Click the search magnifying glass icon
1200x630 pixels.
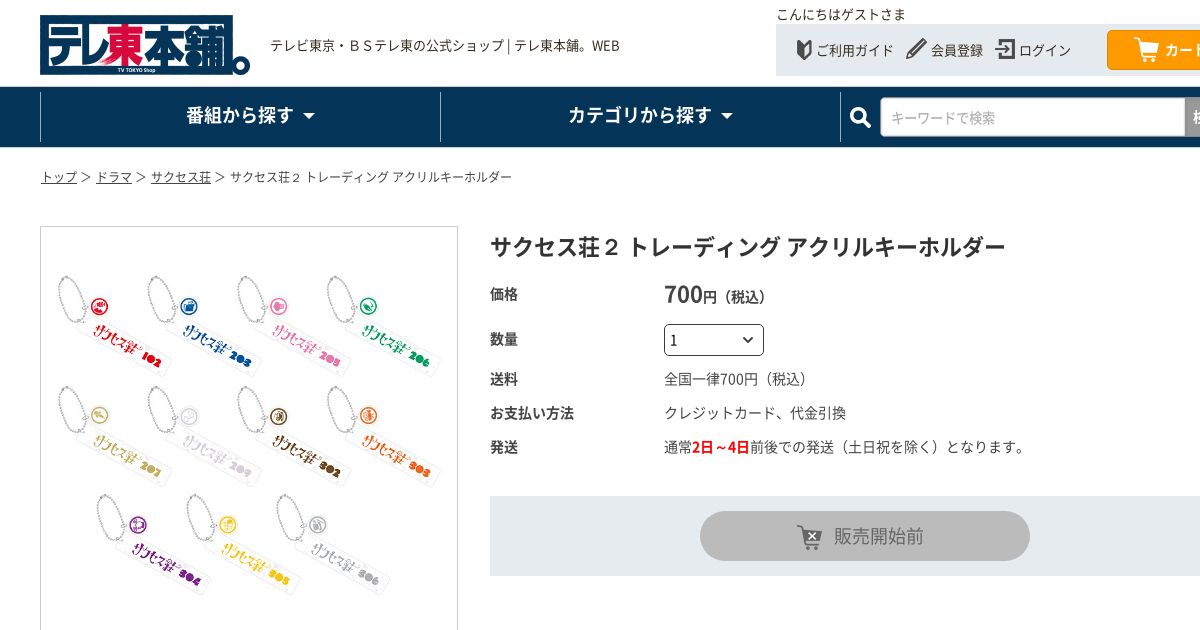[x=860, y=118]
